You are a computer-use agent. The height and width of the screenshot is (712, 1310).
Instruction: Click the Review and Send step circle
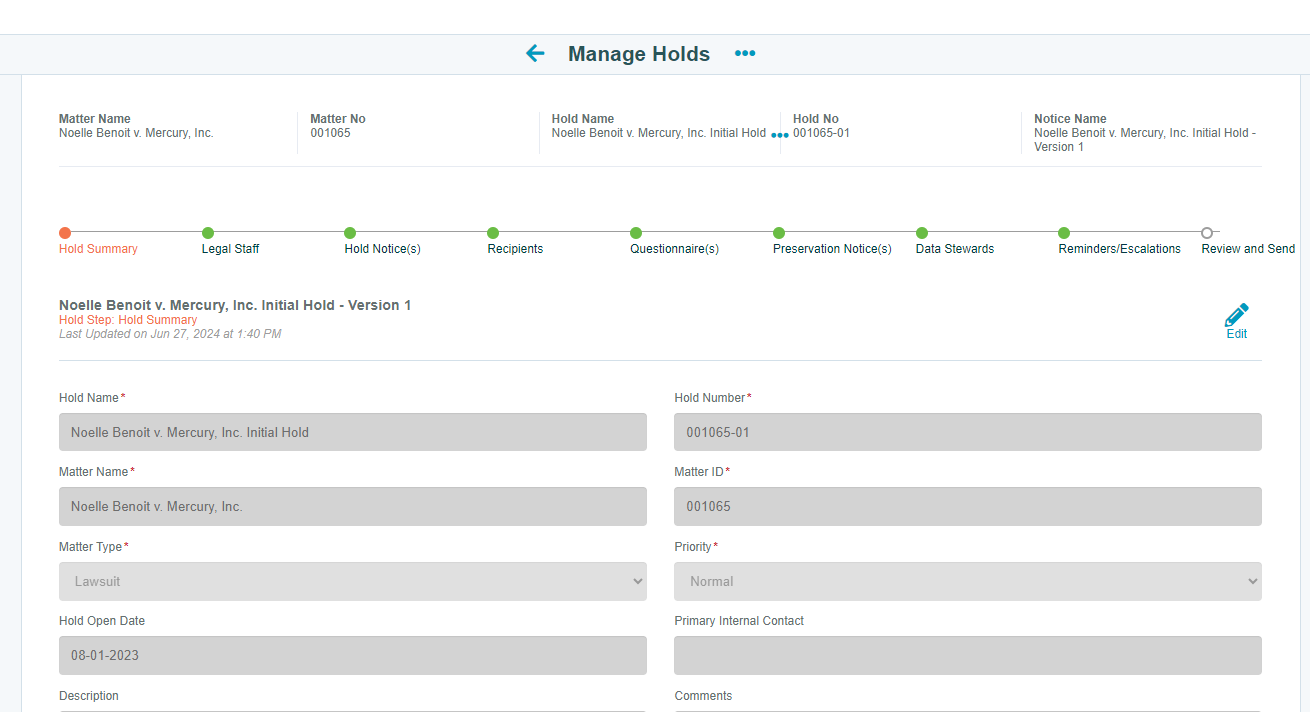(x=1206, y=230)
